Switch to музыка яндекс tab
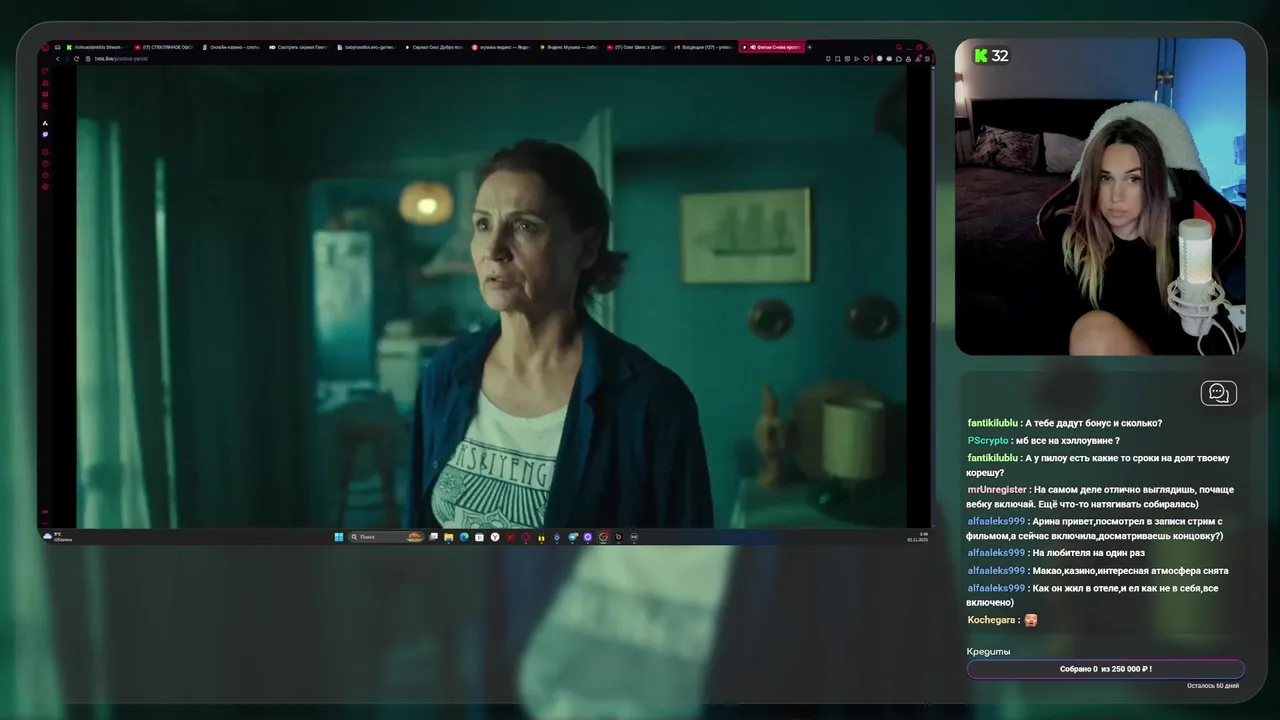The width and height of the screenshot is (1280, 720). [503, 47]
